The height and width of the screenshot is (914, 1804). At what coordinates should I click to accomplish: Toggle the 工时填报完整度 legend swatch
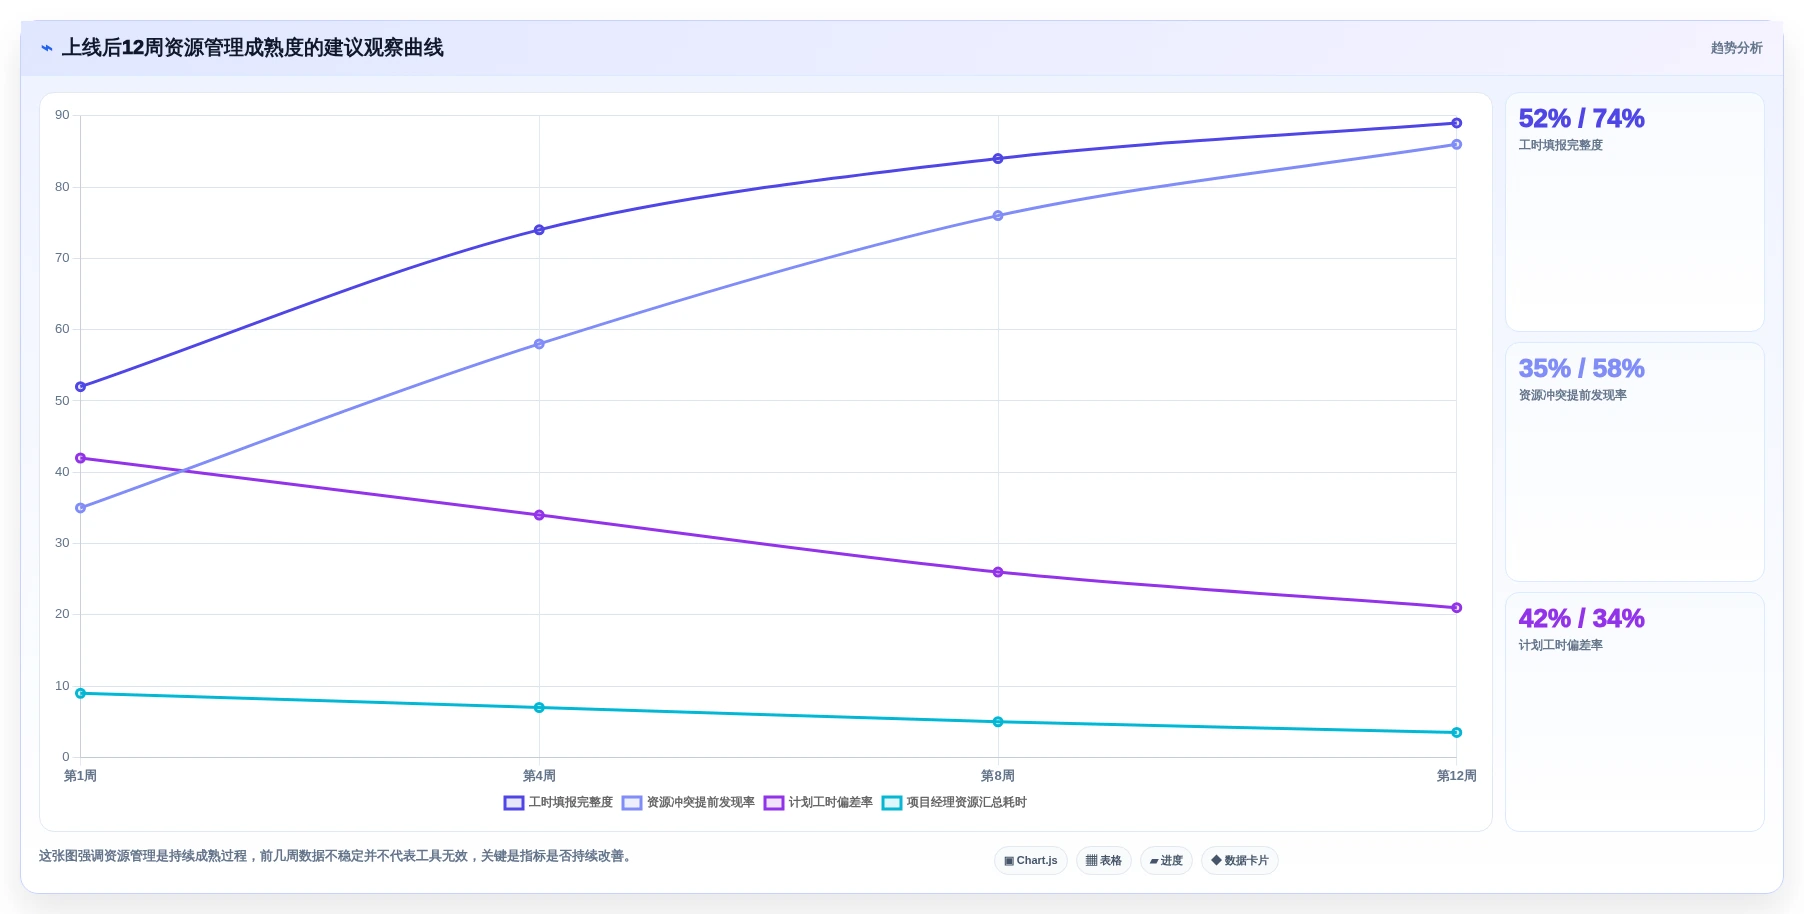point(514,803)
